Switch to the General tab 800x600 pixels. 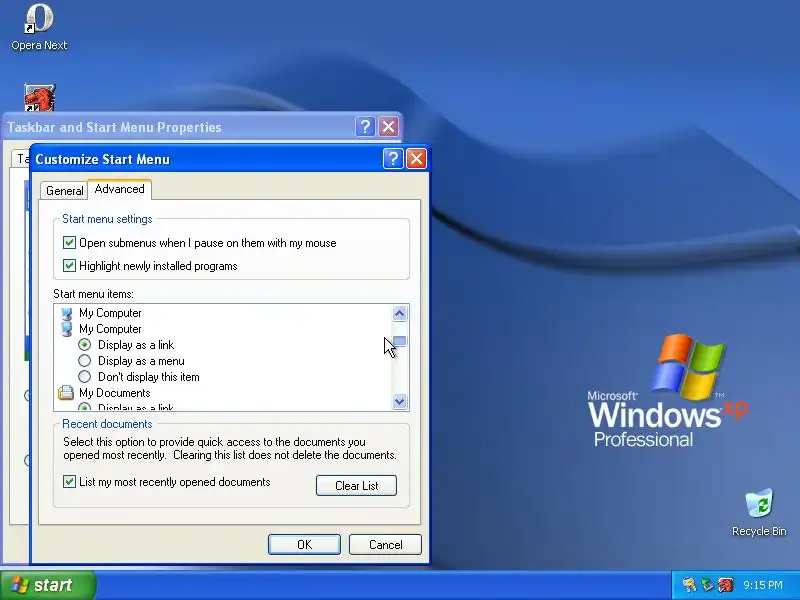(x=64, y=190)
